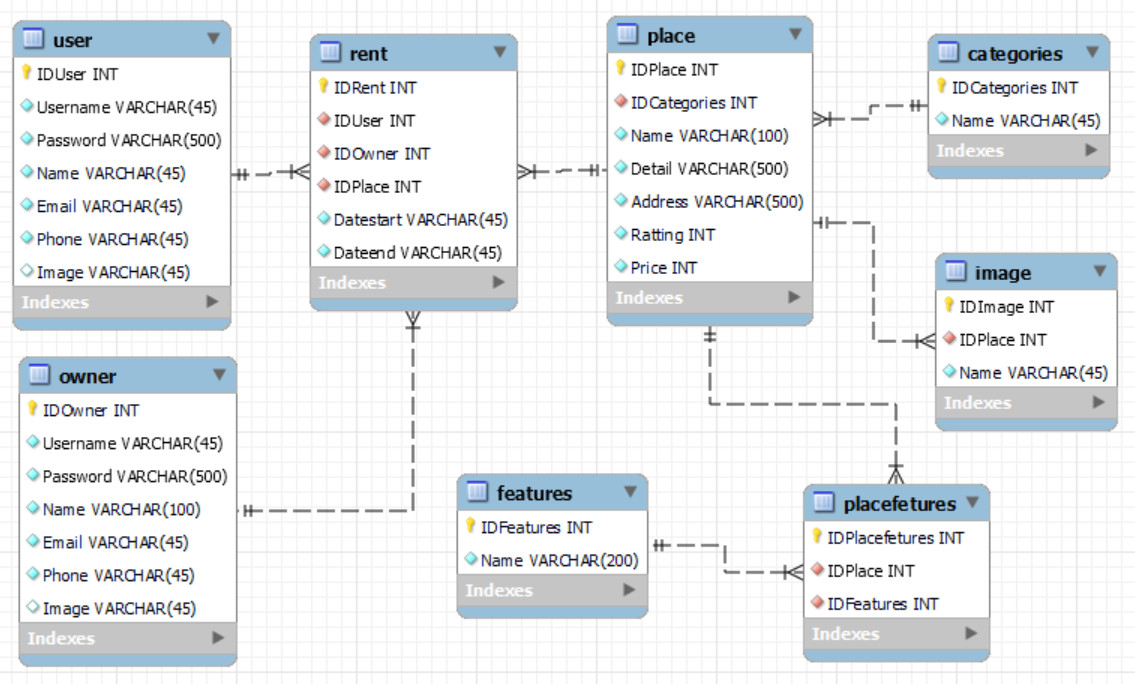Click the IDFeatures key icon in features table

coord(471,525)
